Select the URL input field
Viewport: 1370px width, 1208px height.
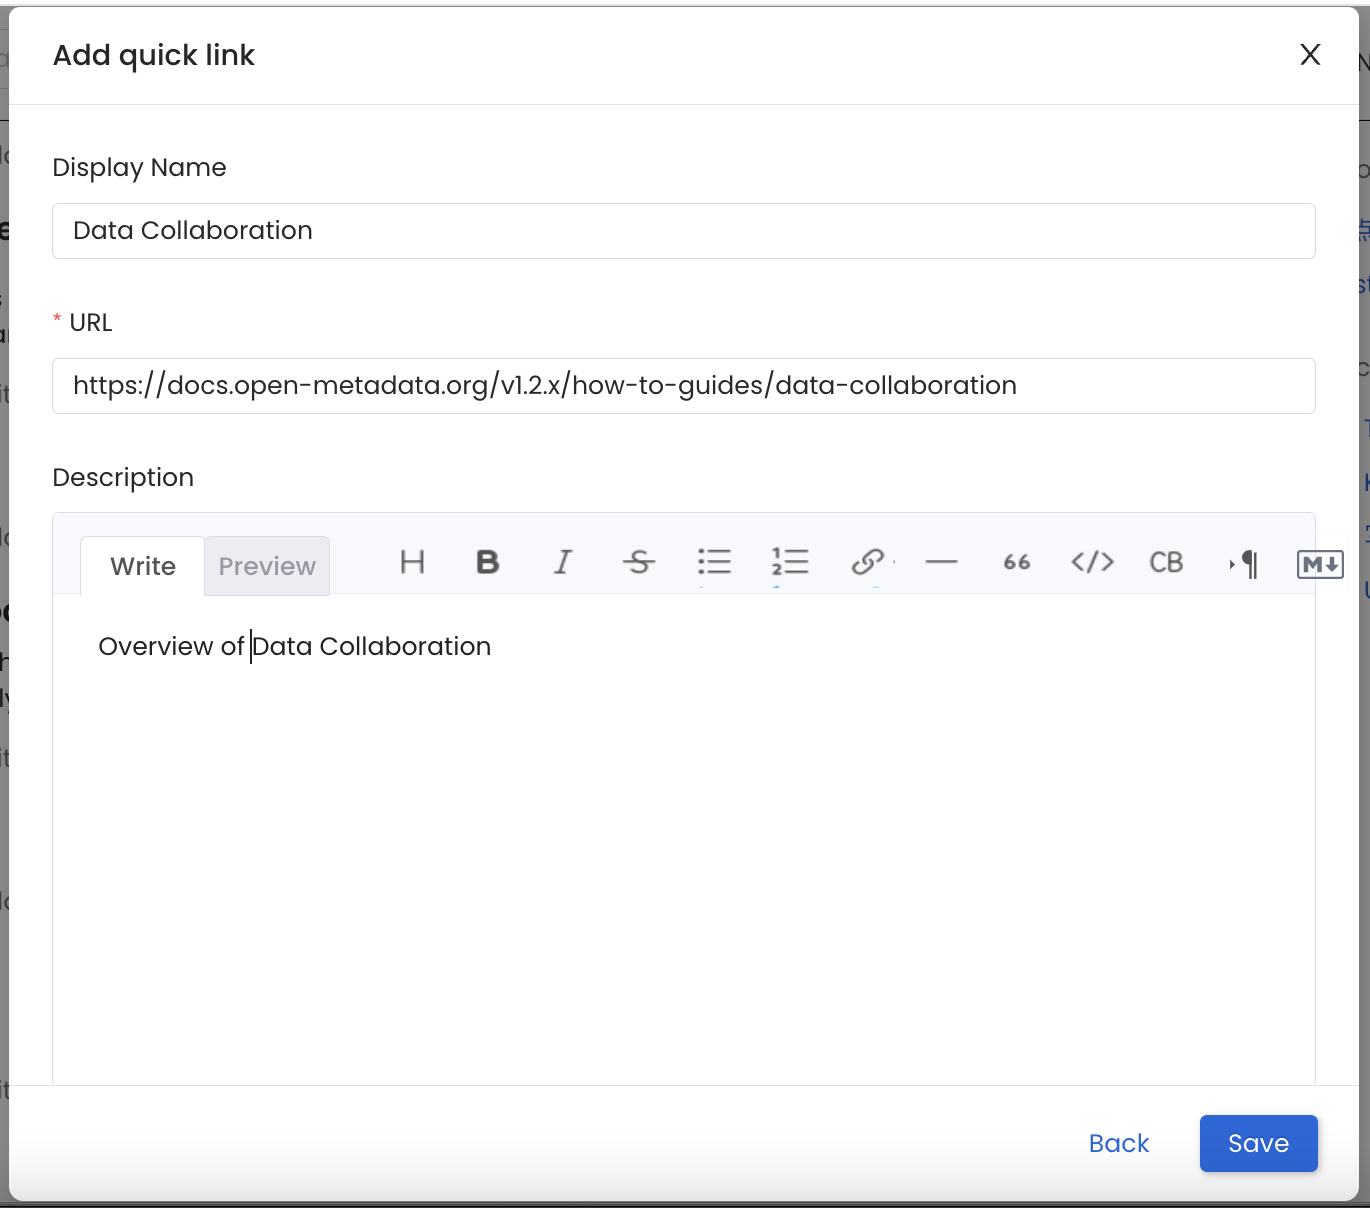tap(683, 385)
